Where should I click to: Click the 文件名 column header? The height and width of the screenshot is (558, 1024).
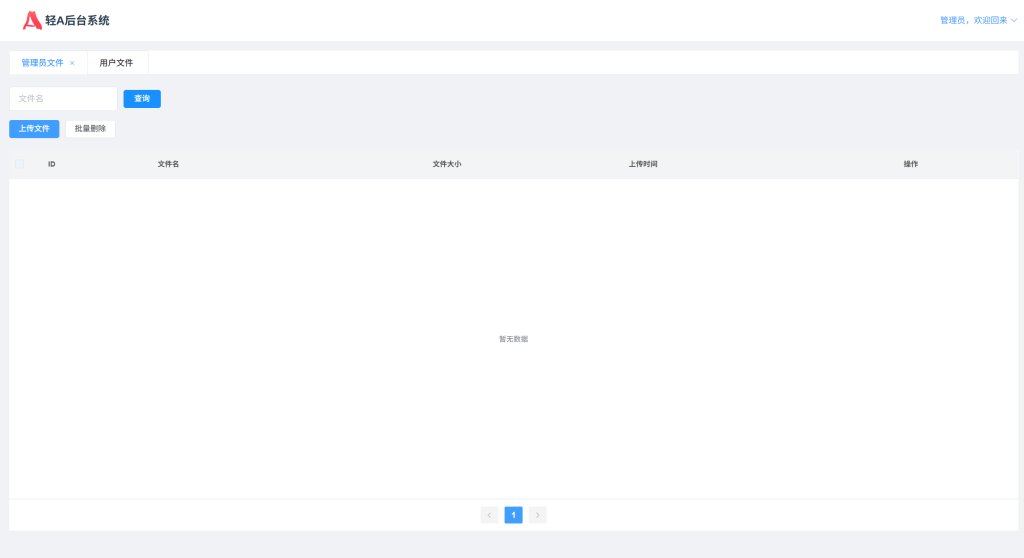pos(168,164)
